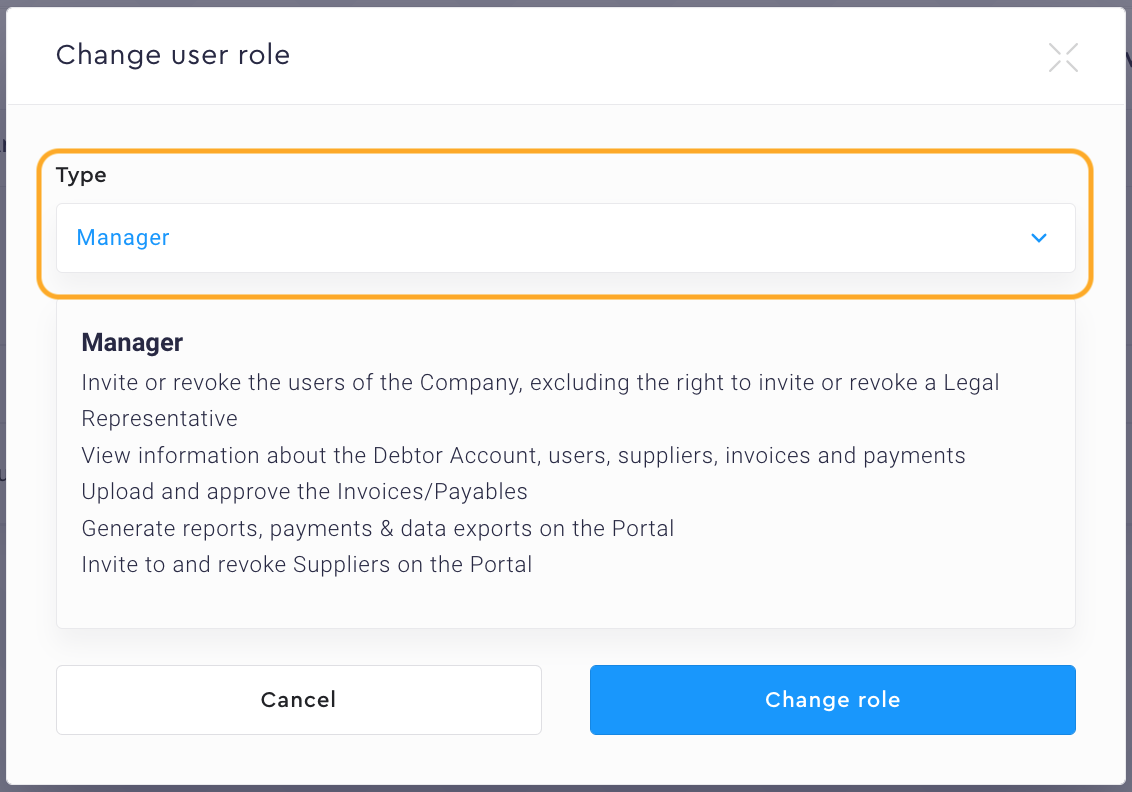Image resolution: width=1132 pixels, height=792 pixels.
Task: Click the Manager selection to change role type
Action: [x=566, y=238]
